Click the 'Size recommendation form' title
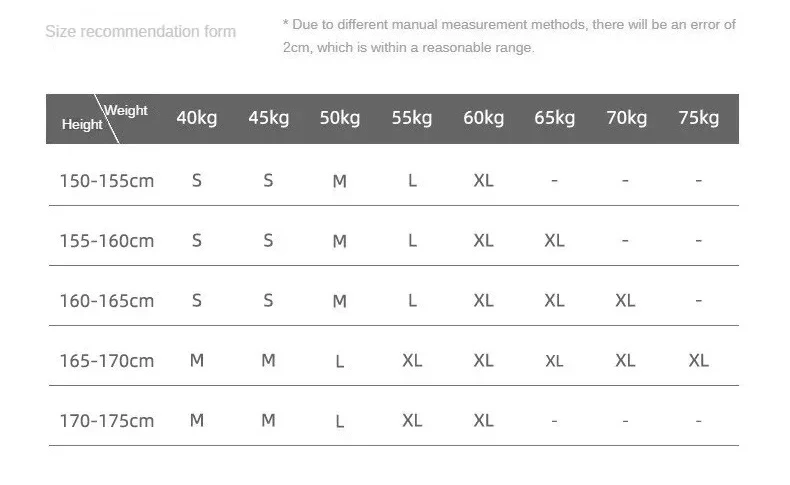The image size is (790, 485). pyautogui.click(x=141, y=32)
